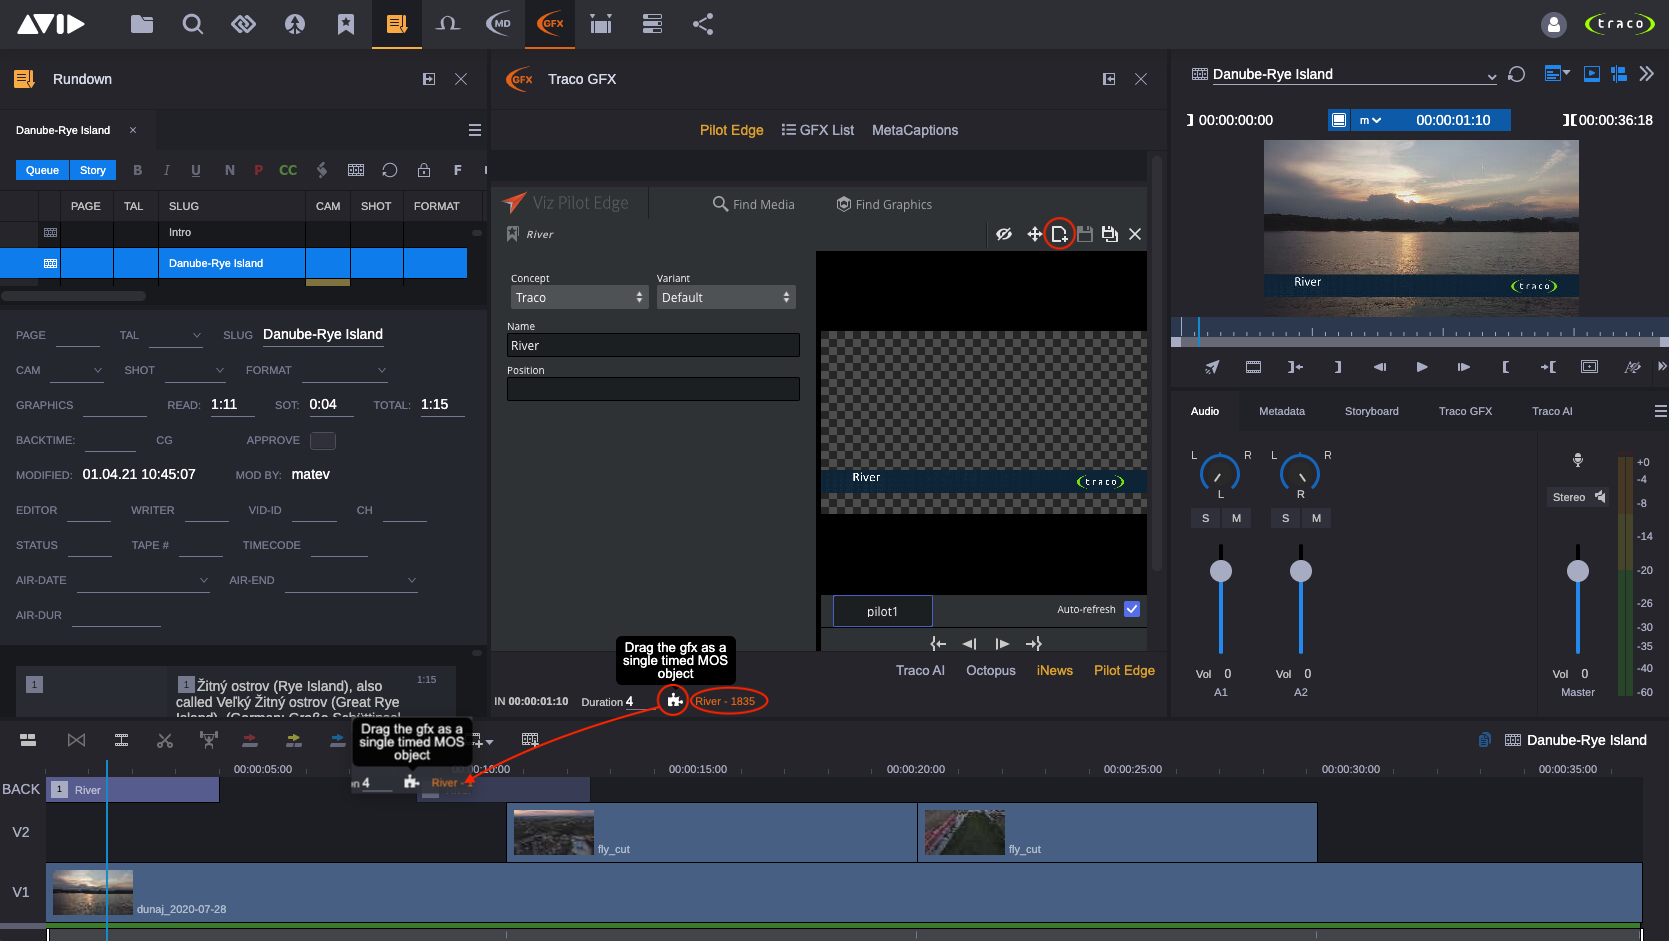The width and height of the screenshot is (1669, 941).
Task: Open the MD metadata app icon
Action: (x=499, y=24)
